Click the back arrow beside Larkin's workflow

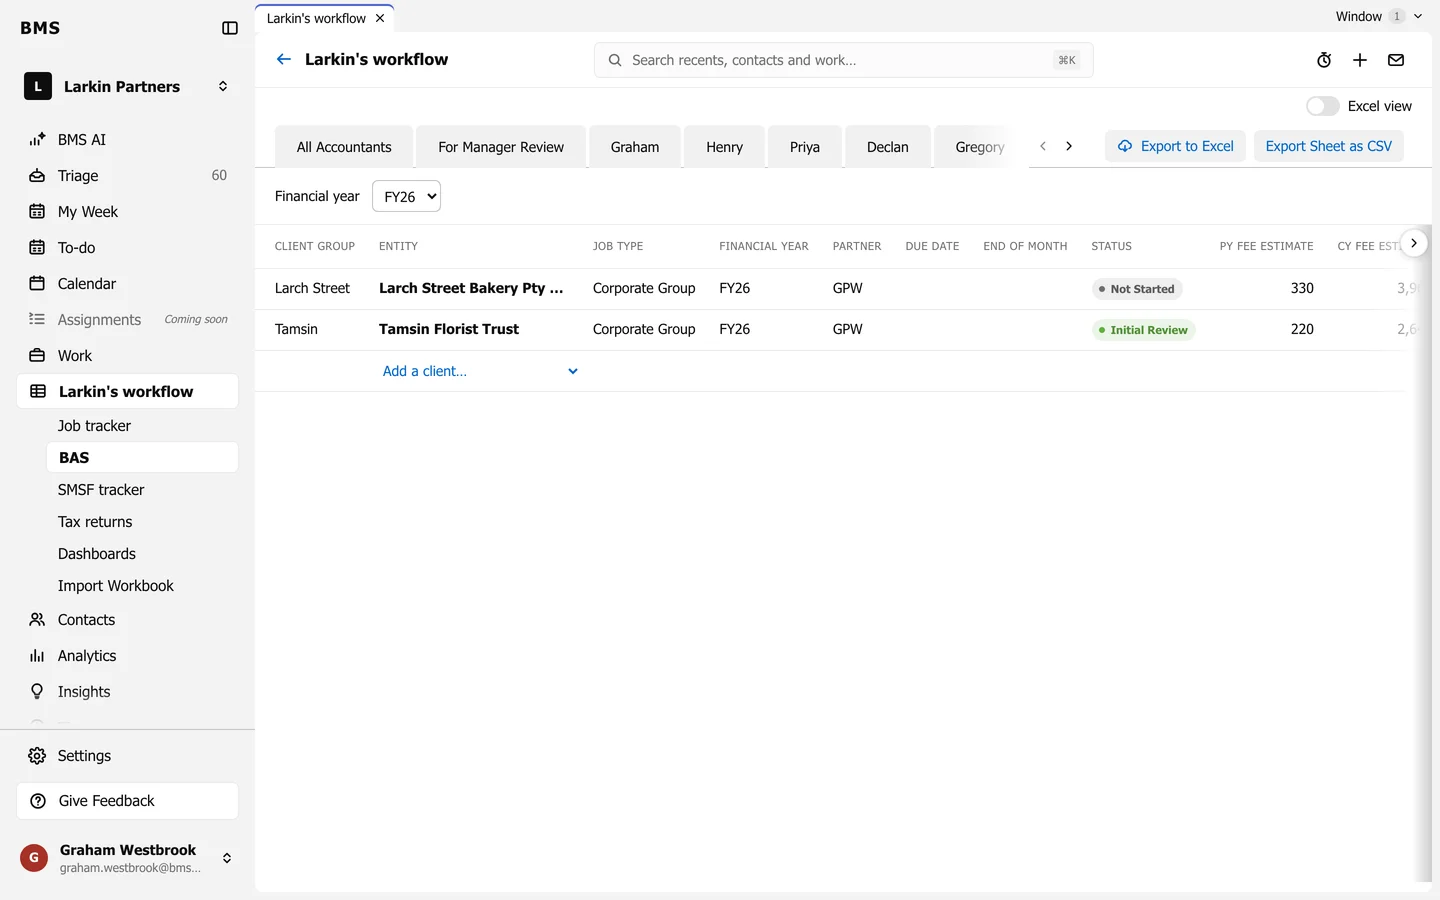click(284, 59)
